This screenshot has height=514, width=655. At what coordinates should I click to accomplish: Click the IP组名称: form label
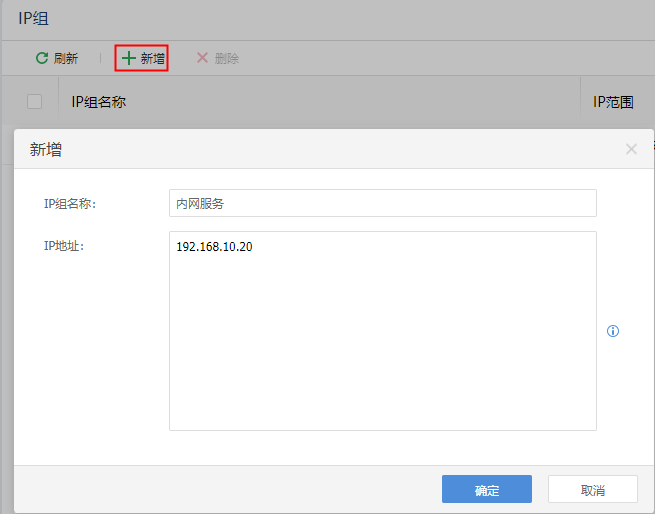tap(76, 203)
